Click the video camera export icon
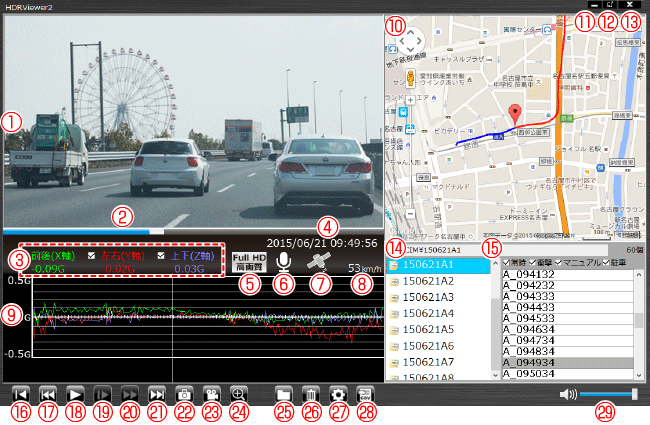 click(212, 394)
